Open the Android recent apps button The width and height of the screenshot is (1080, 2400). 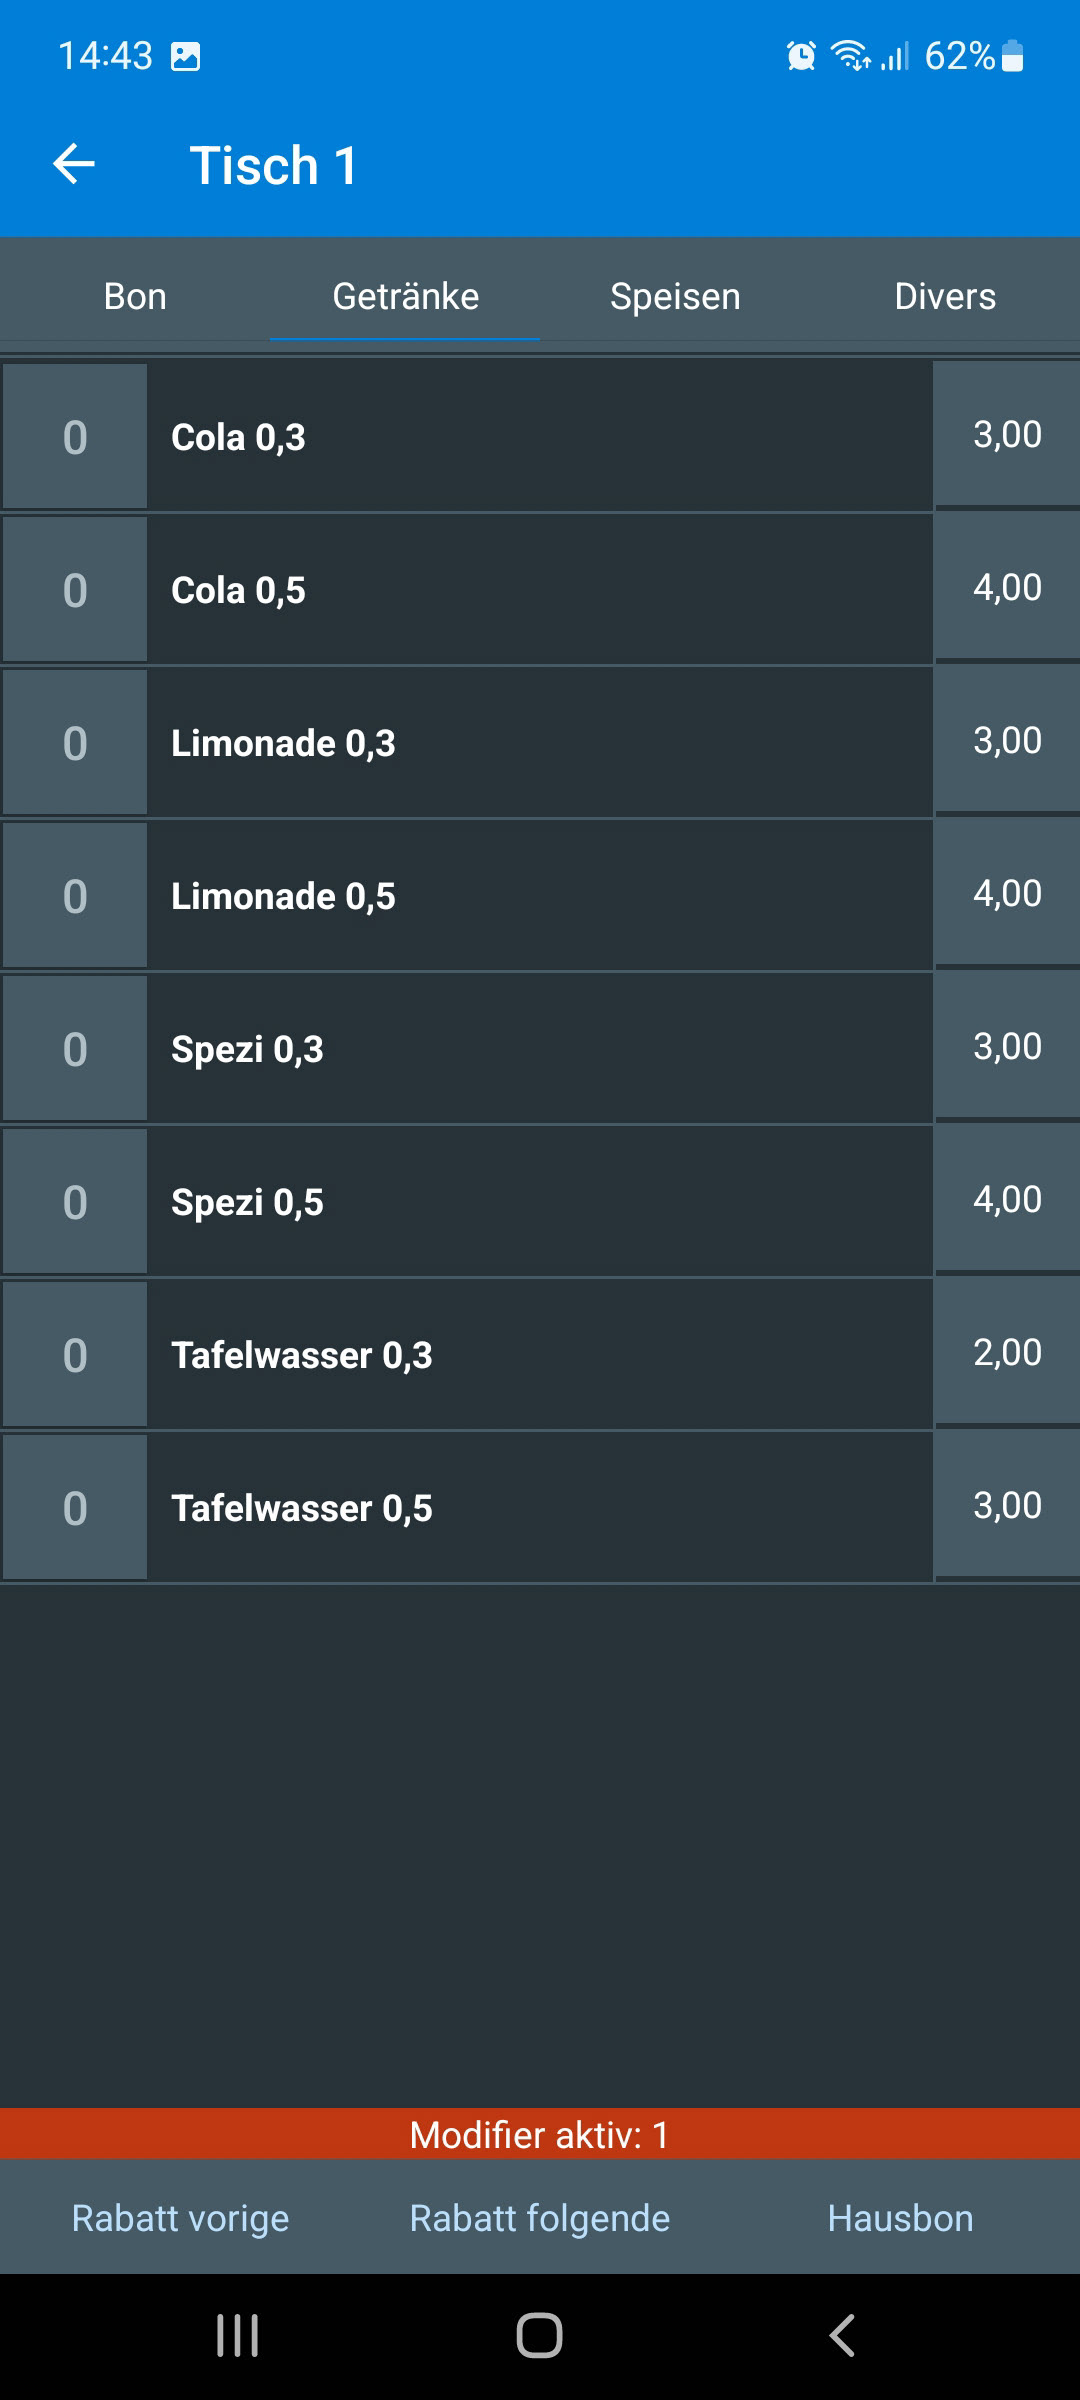coord(238,2336)
